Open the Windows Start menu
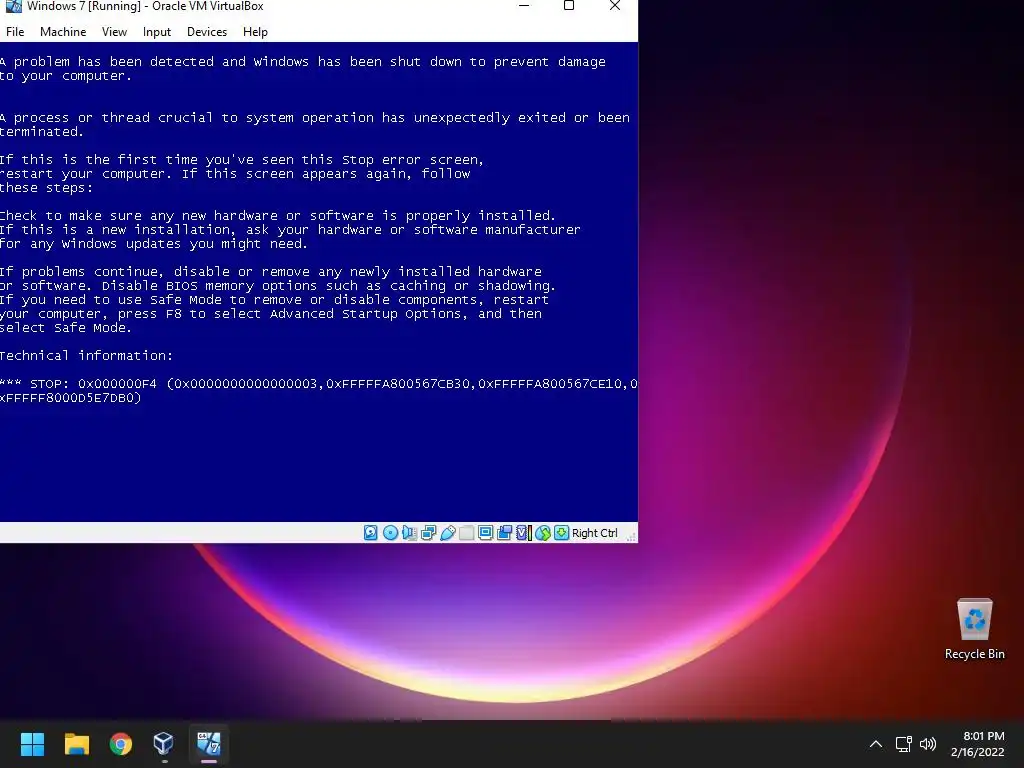The height and width of the screenshot is (768, 1024). [32, 743]
